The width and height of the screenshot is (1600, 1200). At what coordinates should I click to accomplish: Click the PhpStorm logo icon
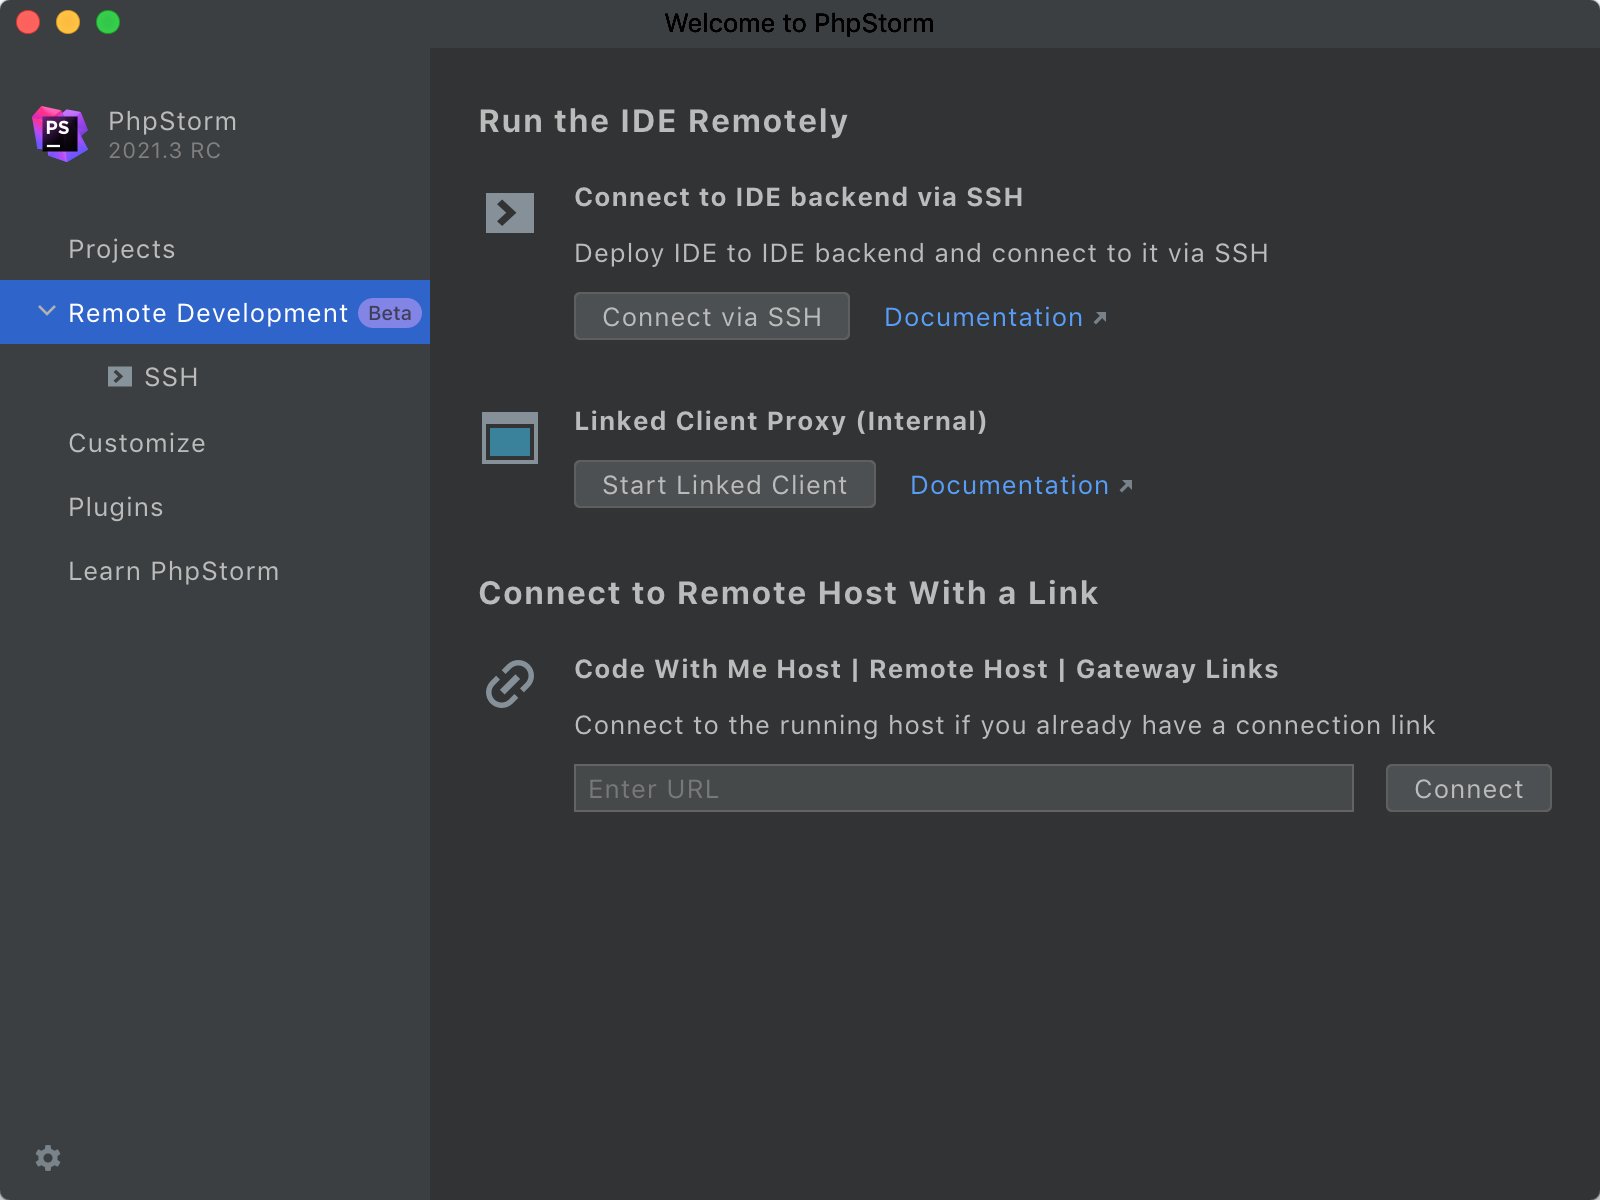60,134
